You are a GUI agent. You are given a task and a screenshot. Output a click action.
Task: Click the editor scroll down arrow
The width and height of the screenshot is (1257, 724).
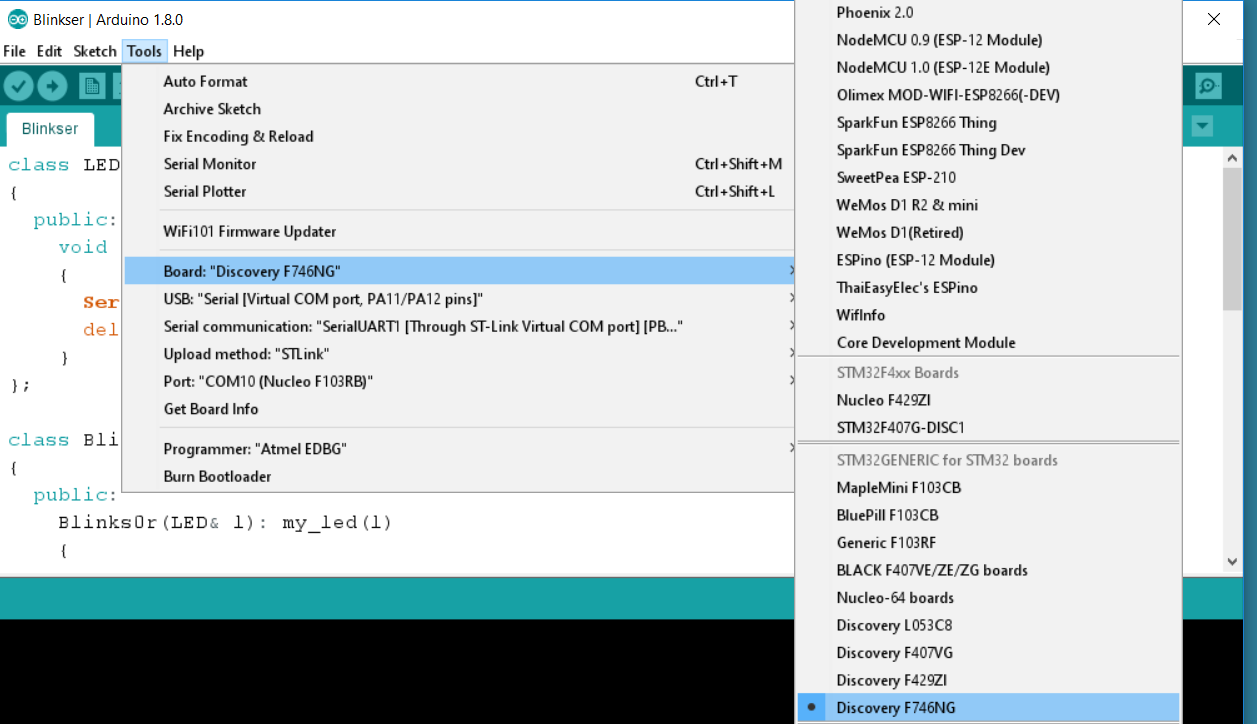(x=1232, y=562)
